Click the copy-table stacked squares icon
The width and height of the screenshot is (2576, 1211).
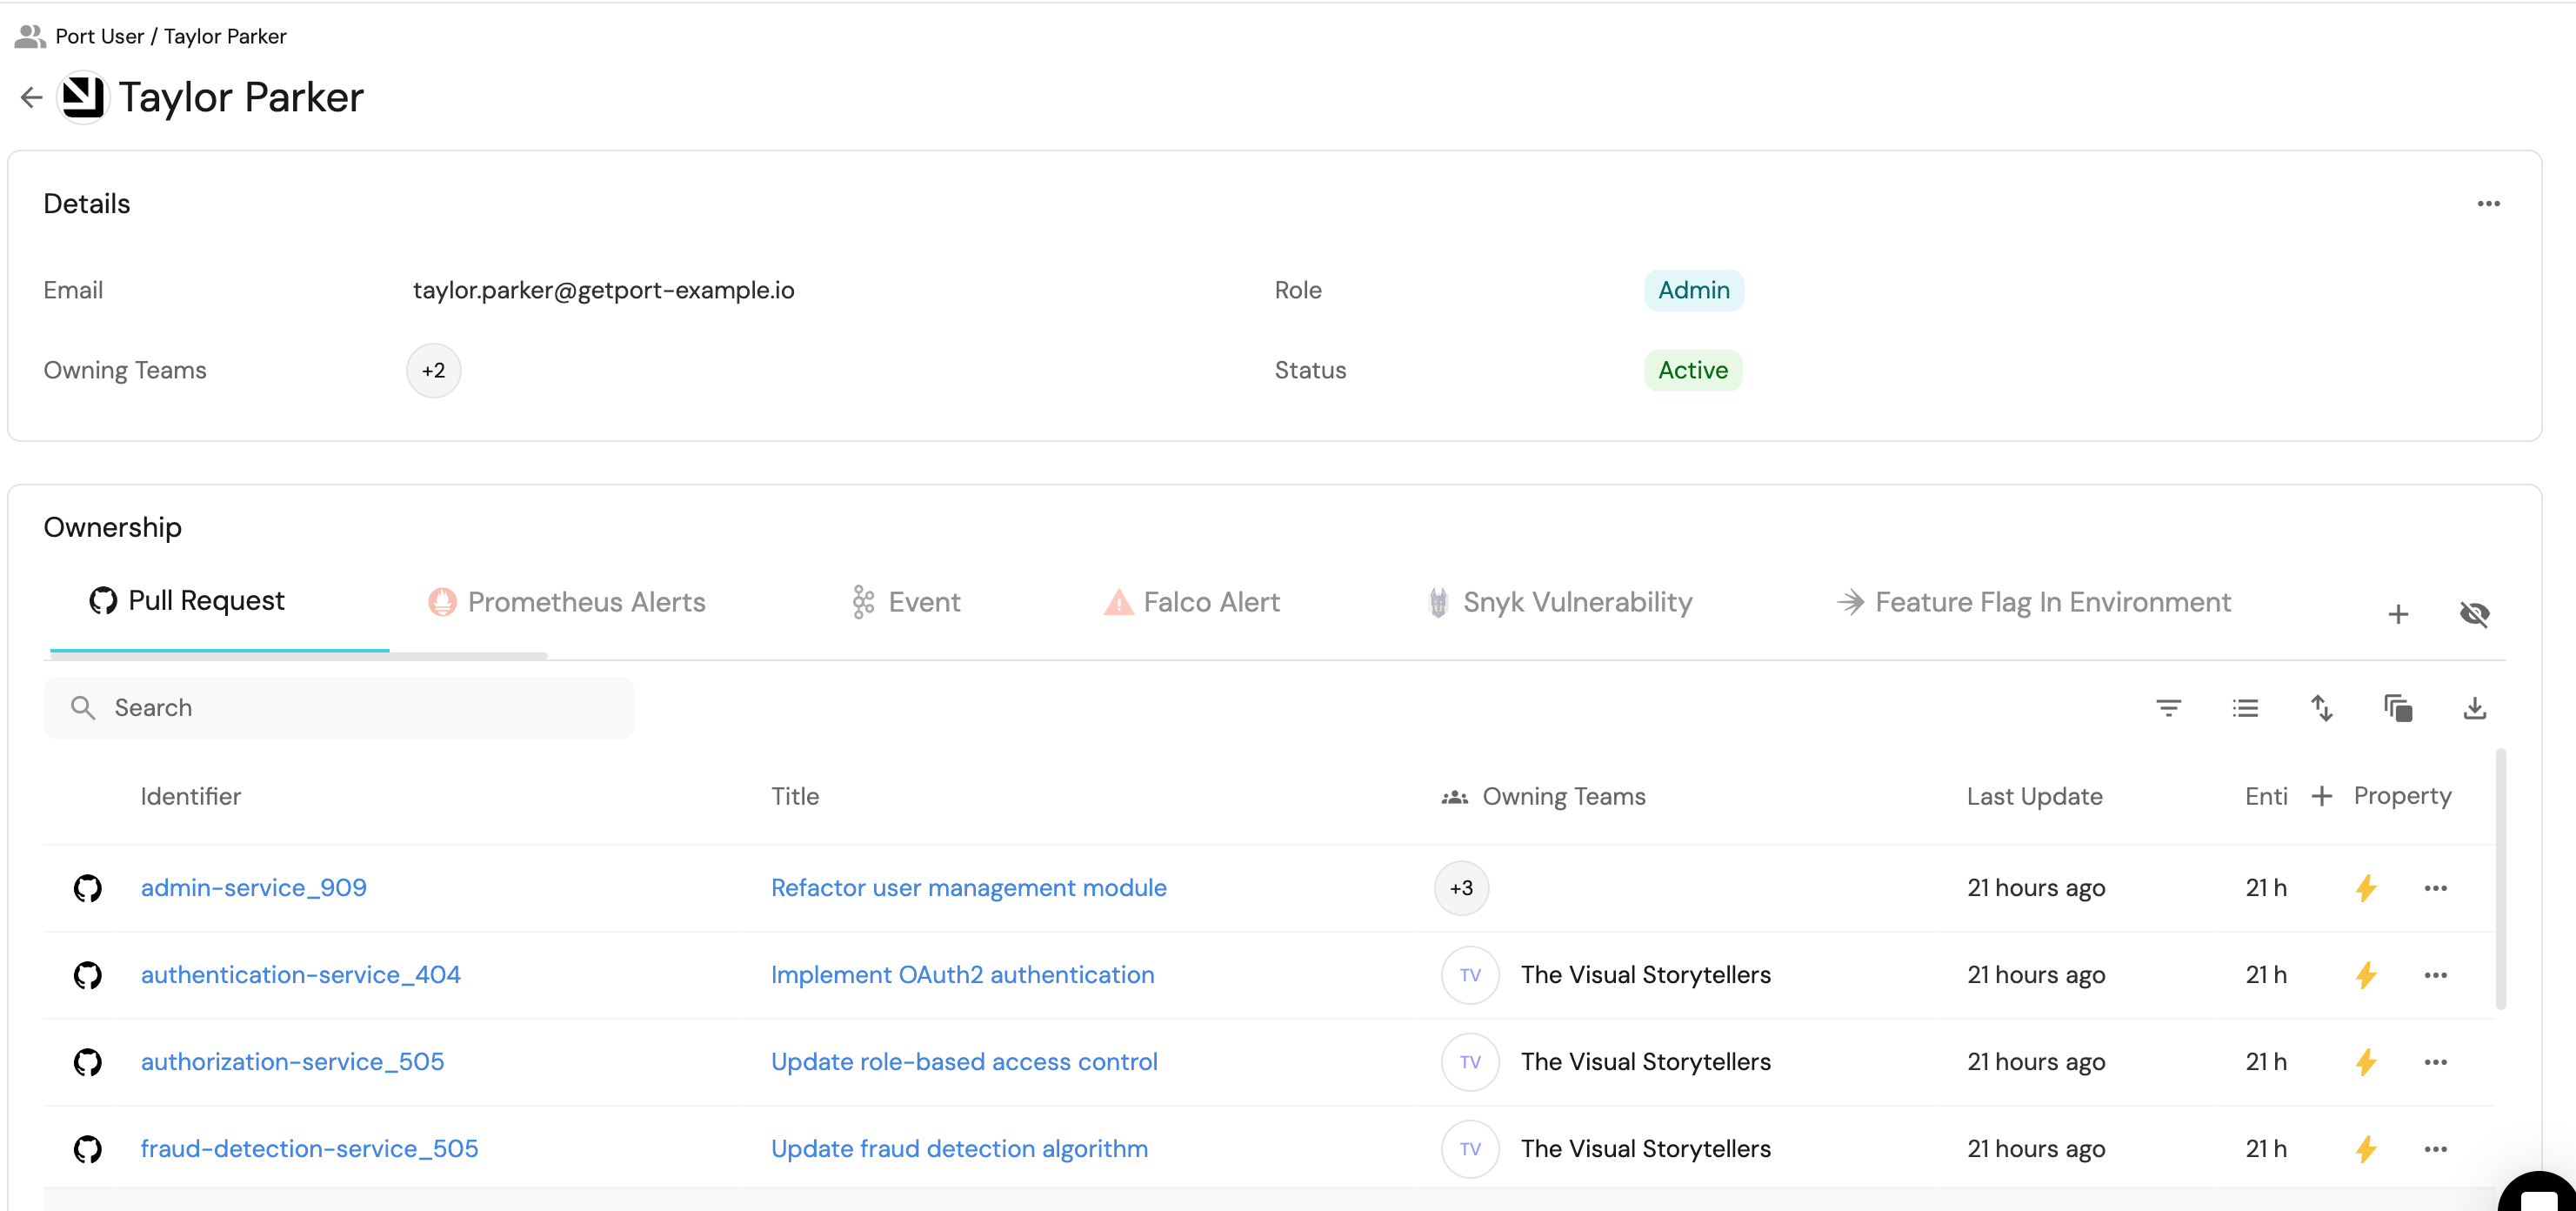tap(2398, 708)
